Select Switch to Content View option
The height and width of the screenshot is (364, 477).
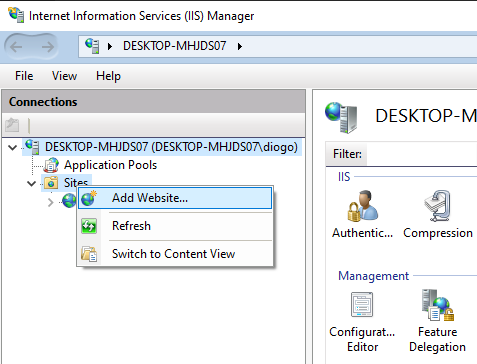tap(175, 254)
